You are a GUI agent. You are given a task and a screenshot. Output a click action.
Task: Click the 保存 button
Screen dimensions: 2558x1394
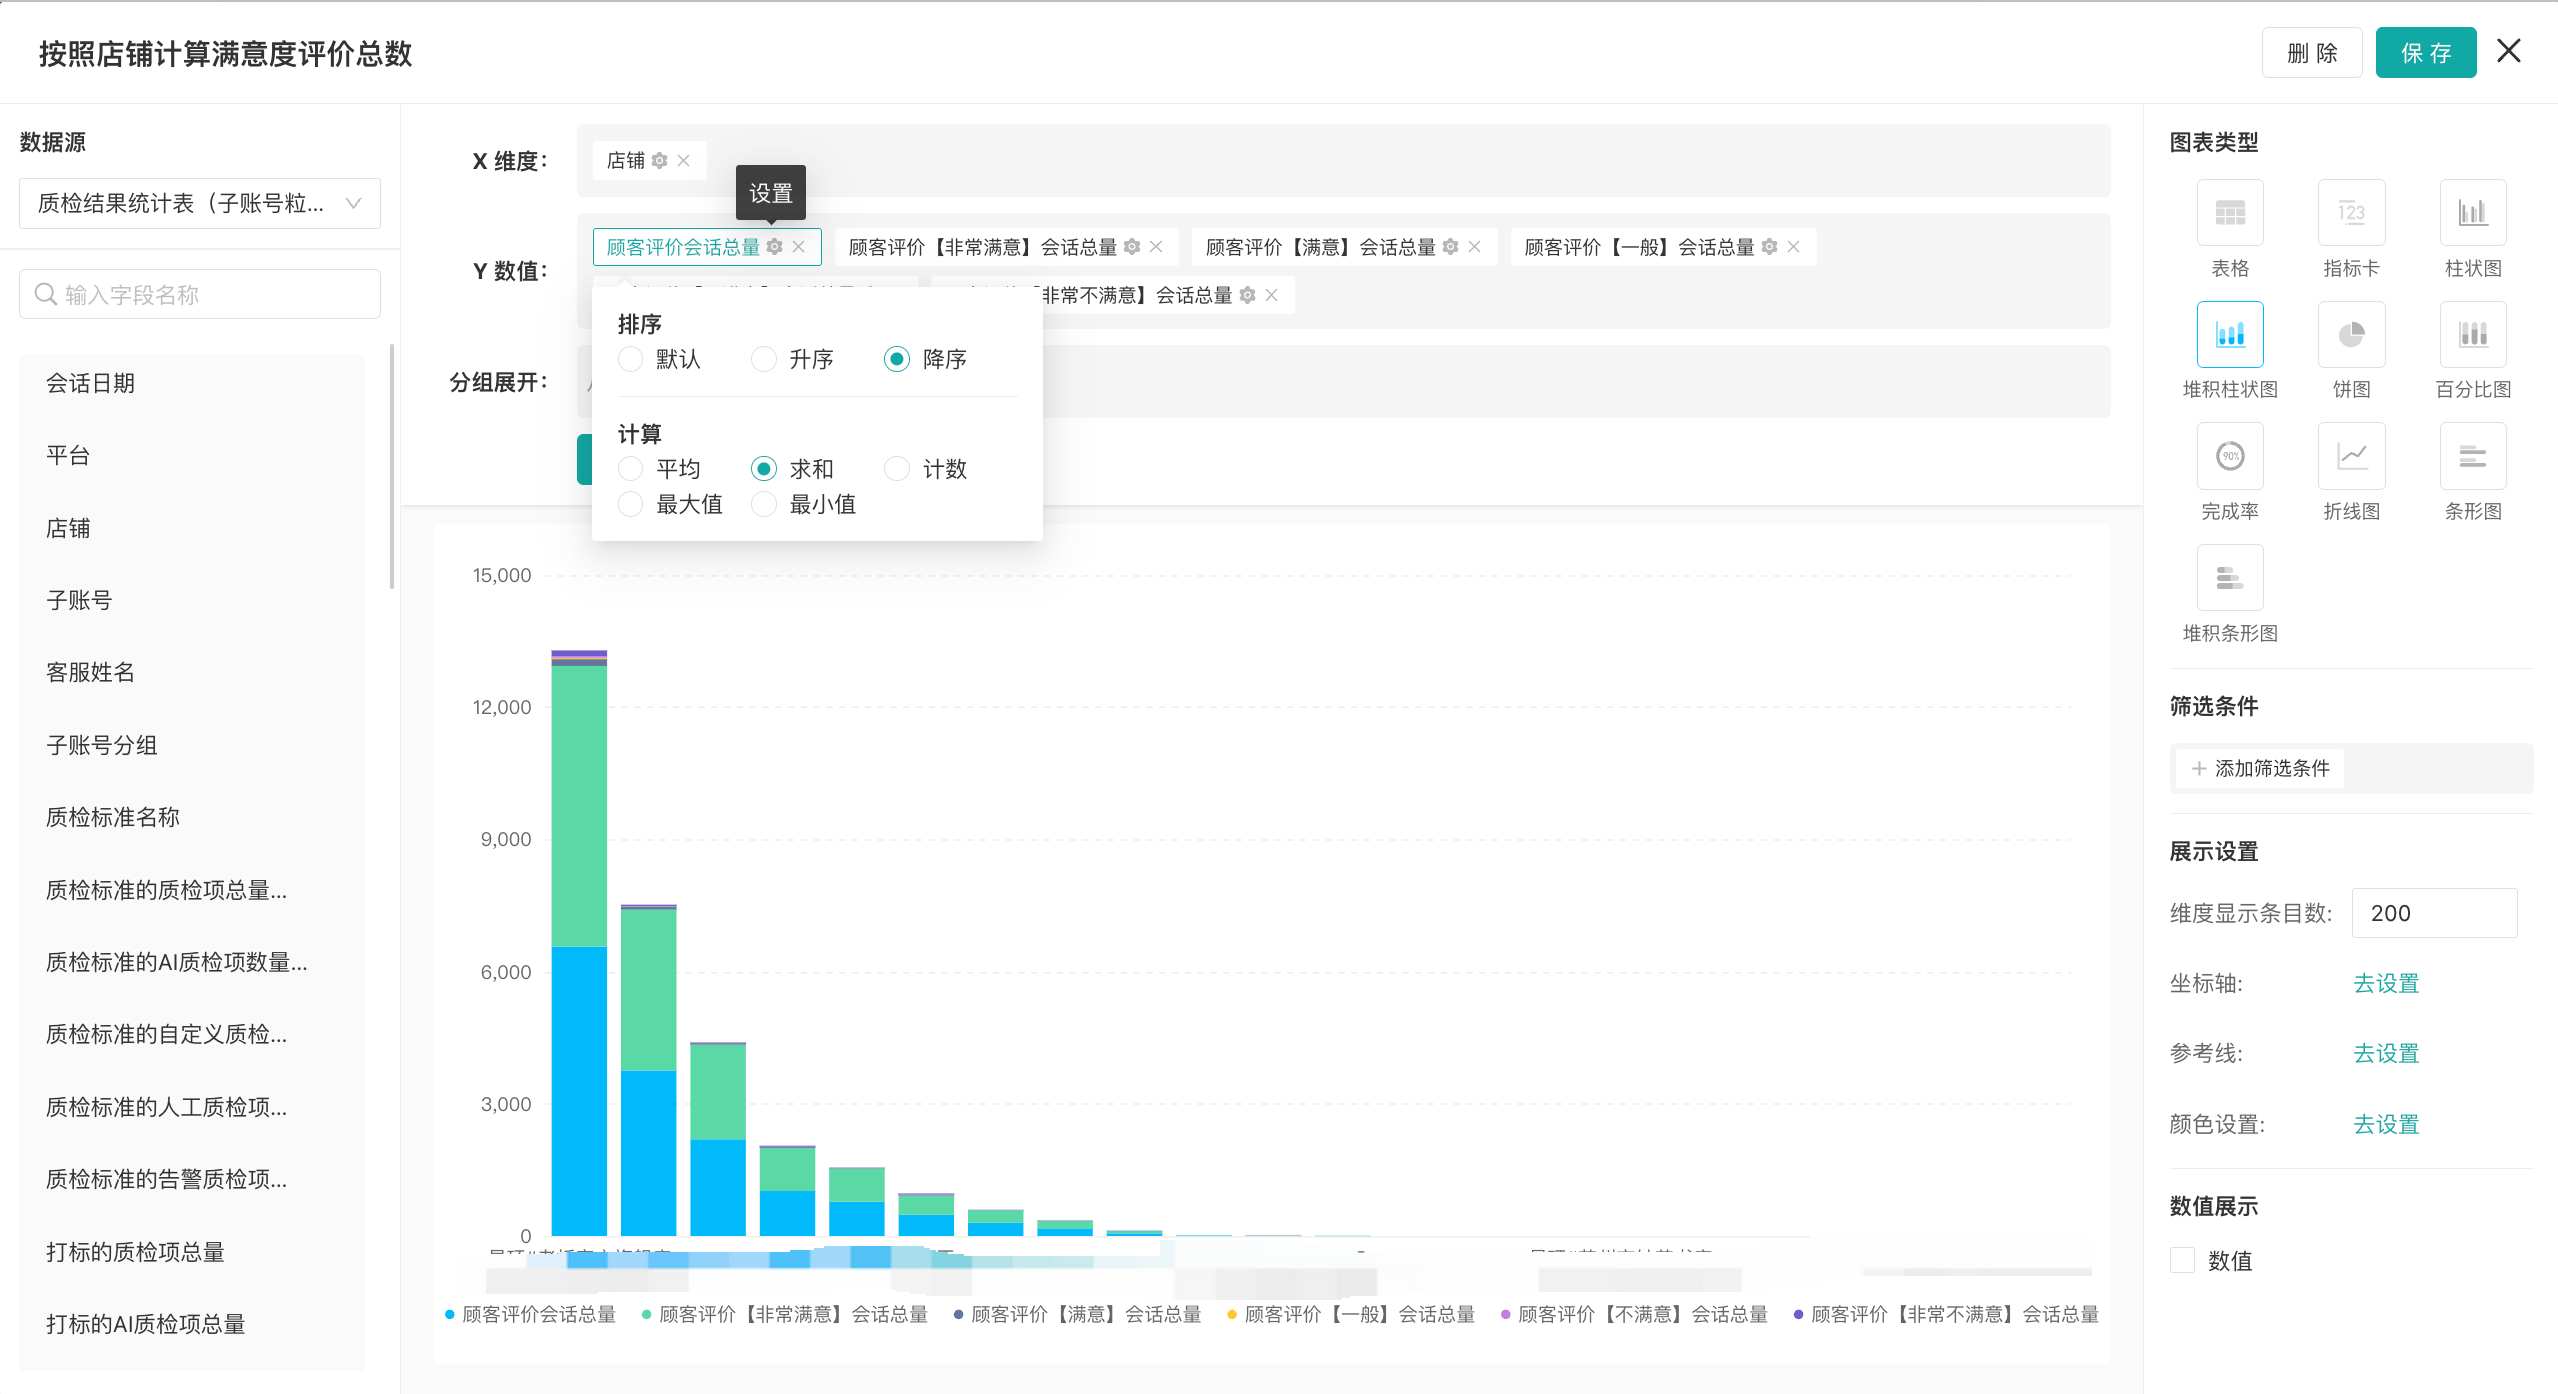tap(2425, 52)
